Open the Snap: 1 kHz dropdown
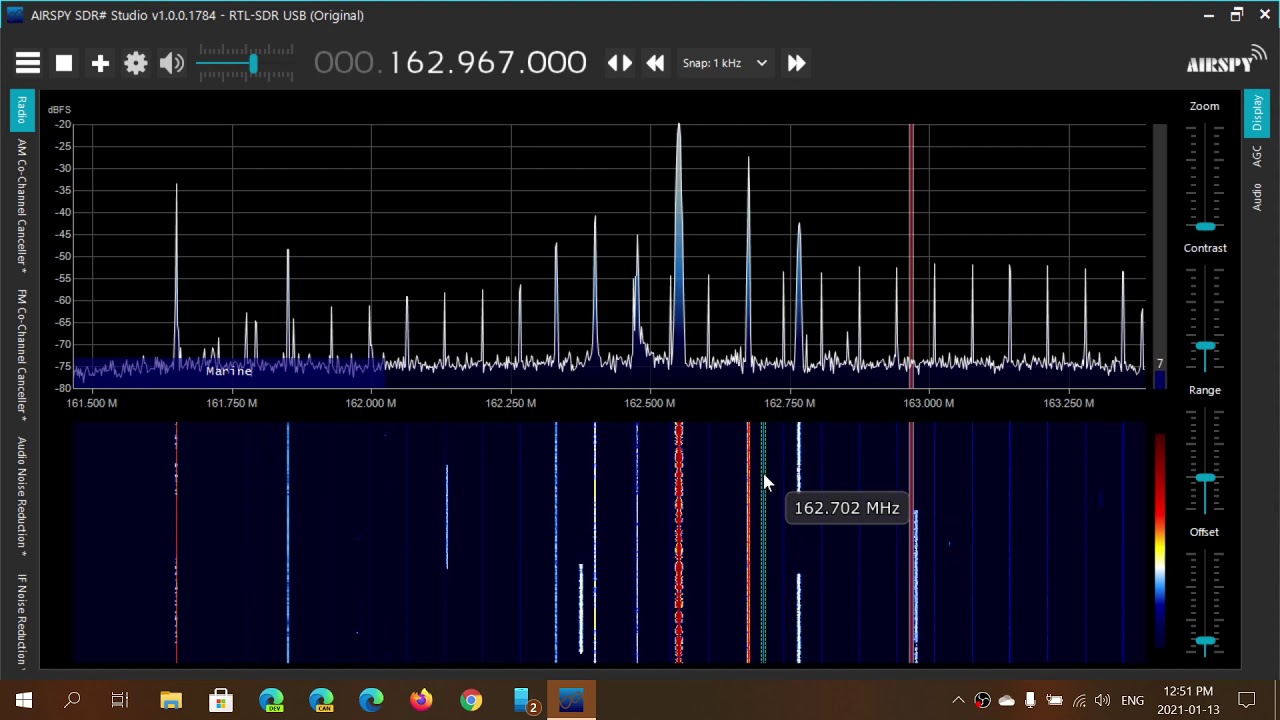 (725, 63)
